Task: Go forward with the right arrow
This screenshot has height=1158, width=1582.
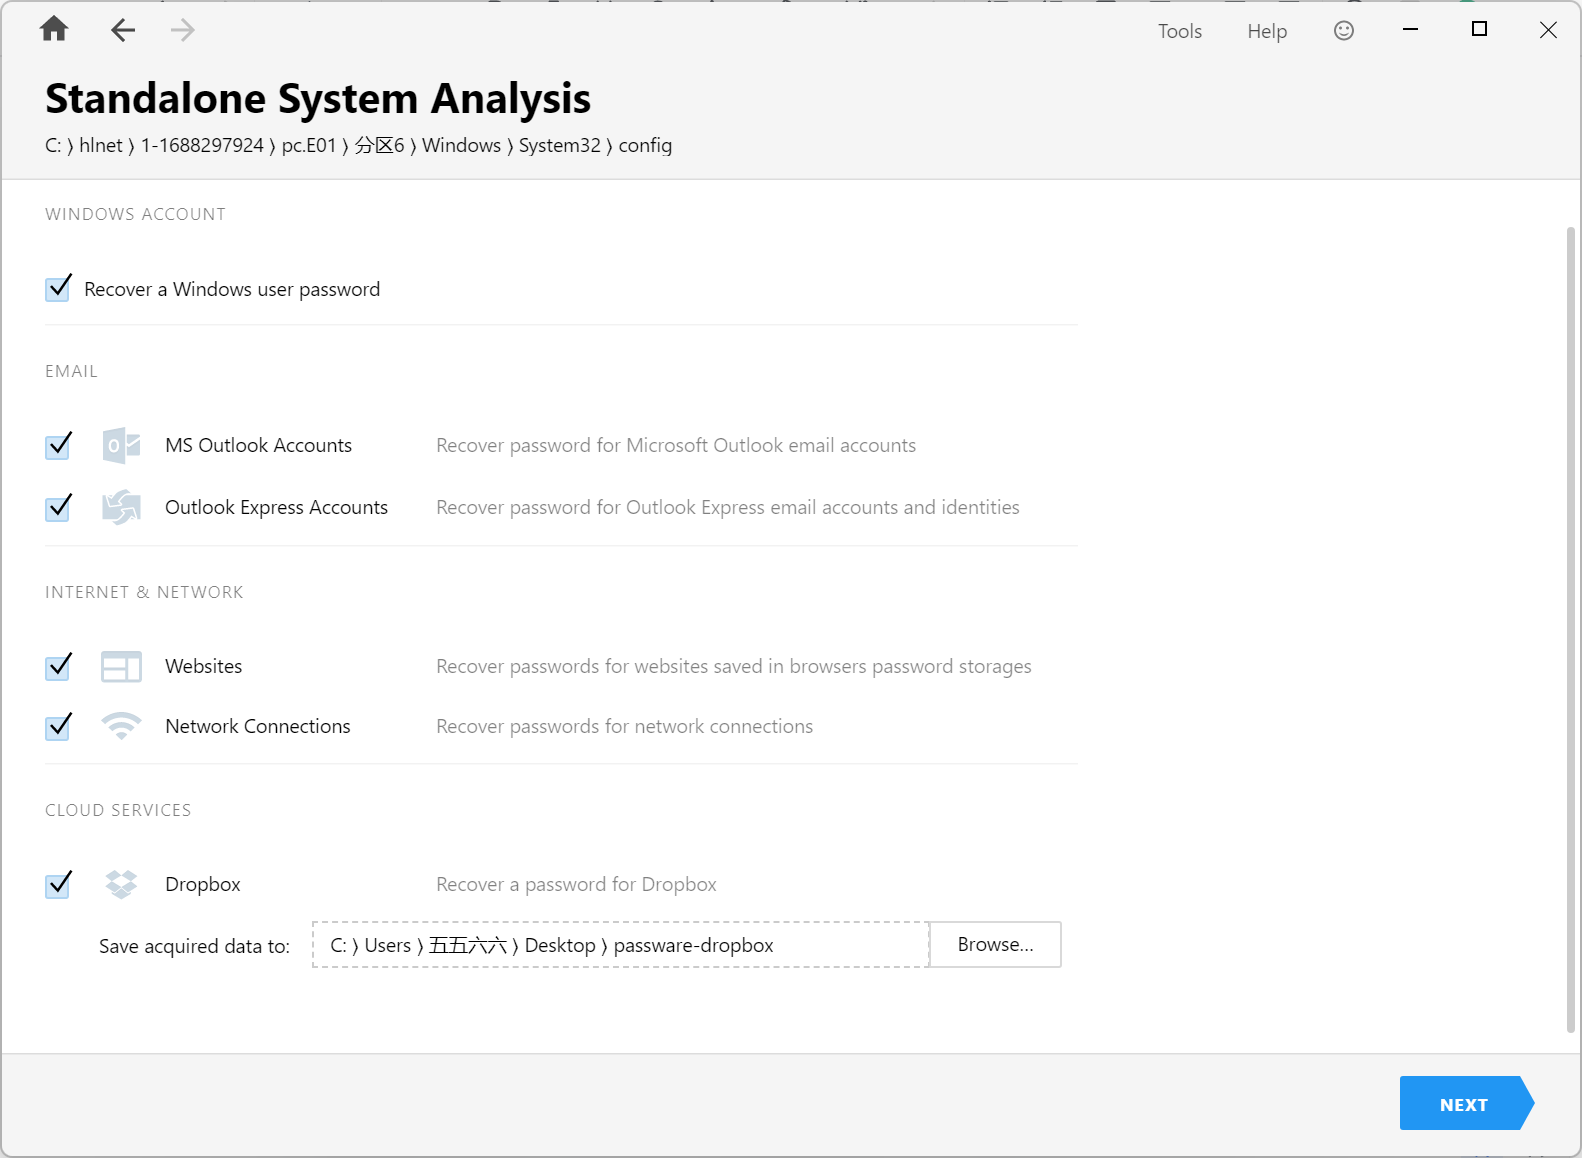Action: click(182, 30)
